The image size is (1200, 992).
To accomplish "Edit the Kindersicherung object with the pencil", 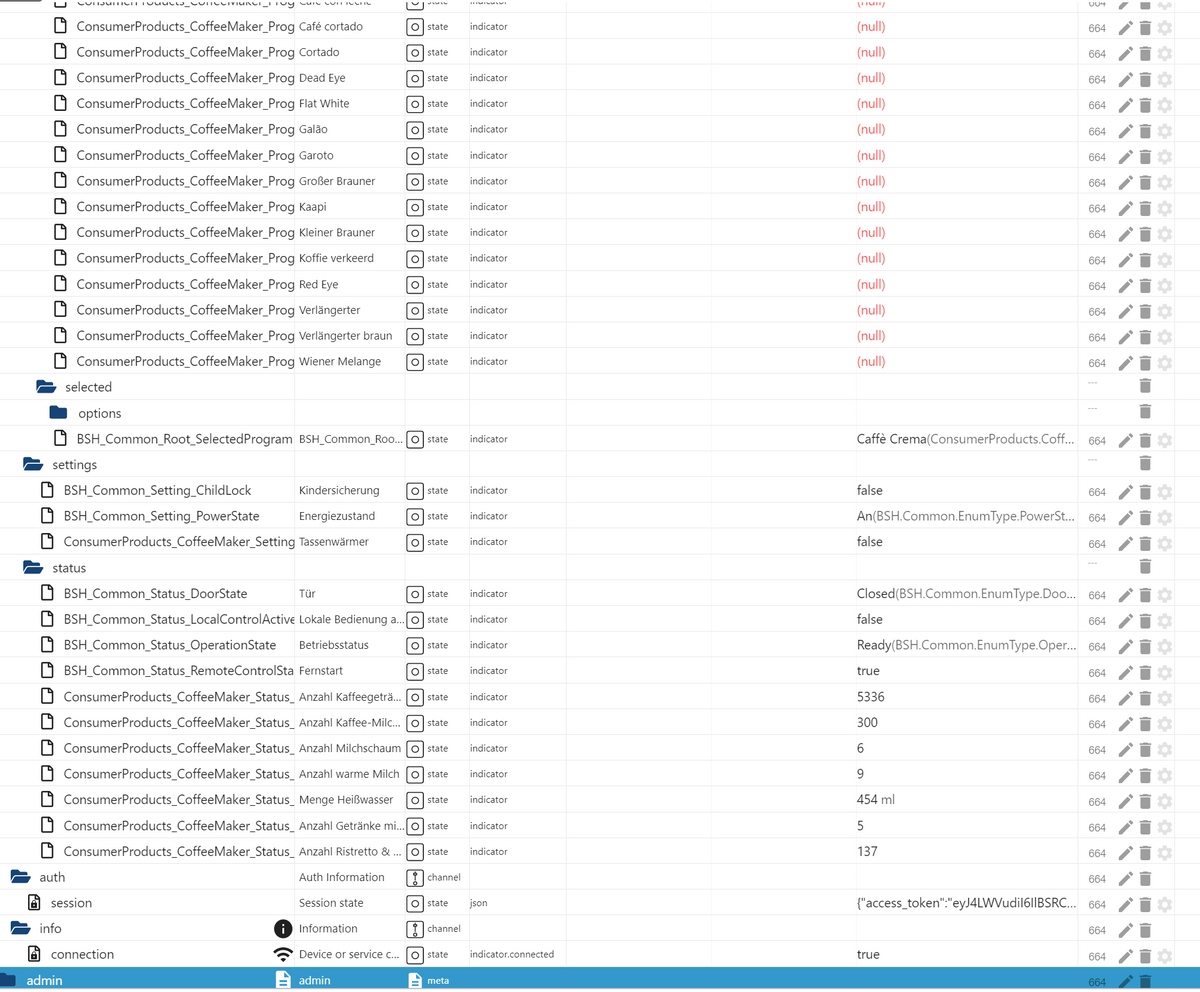I will point(1125,492).
